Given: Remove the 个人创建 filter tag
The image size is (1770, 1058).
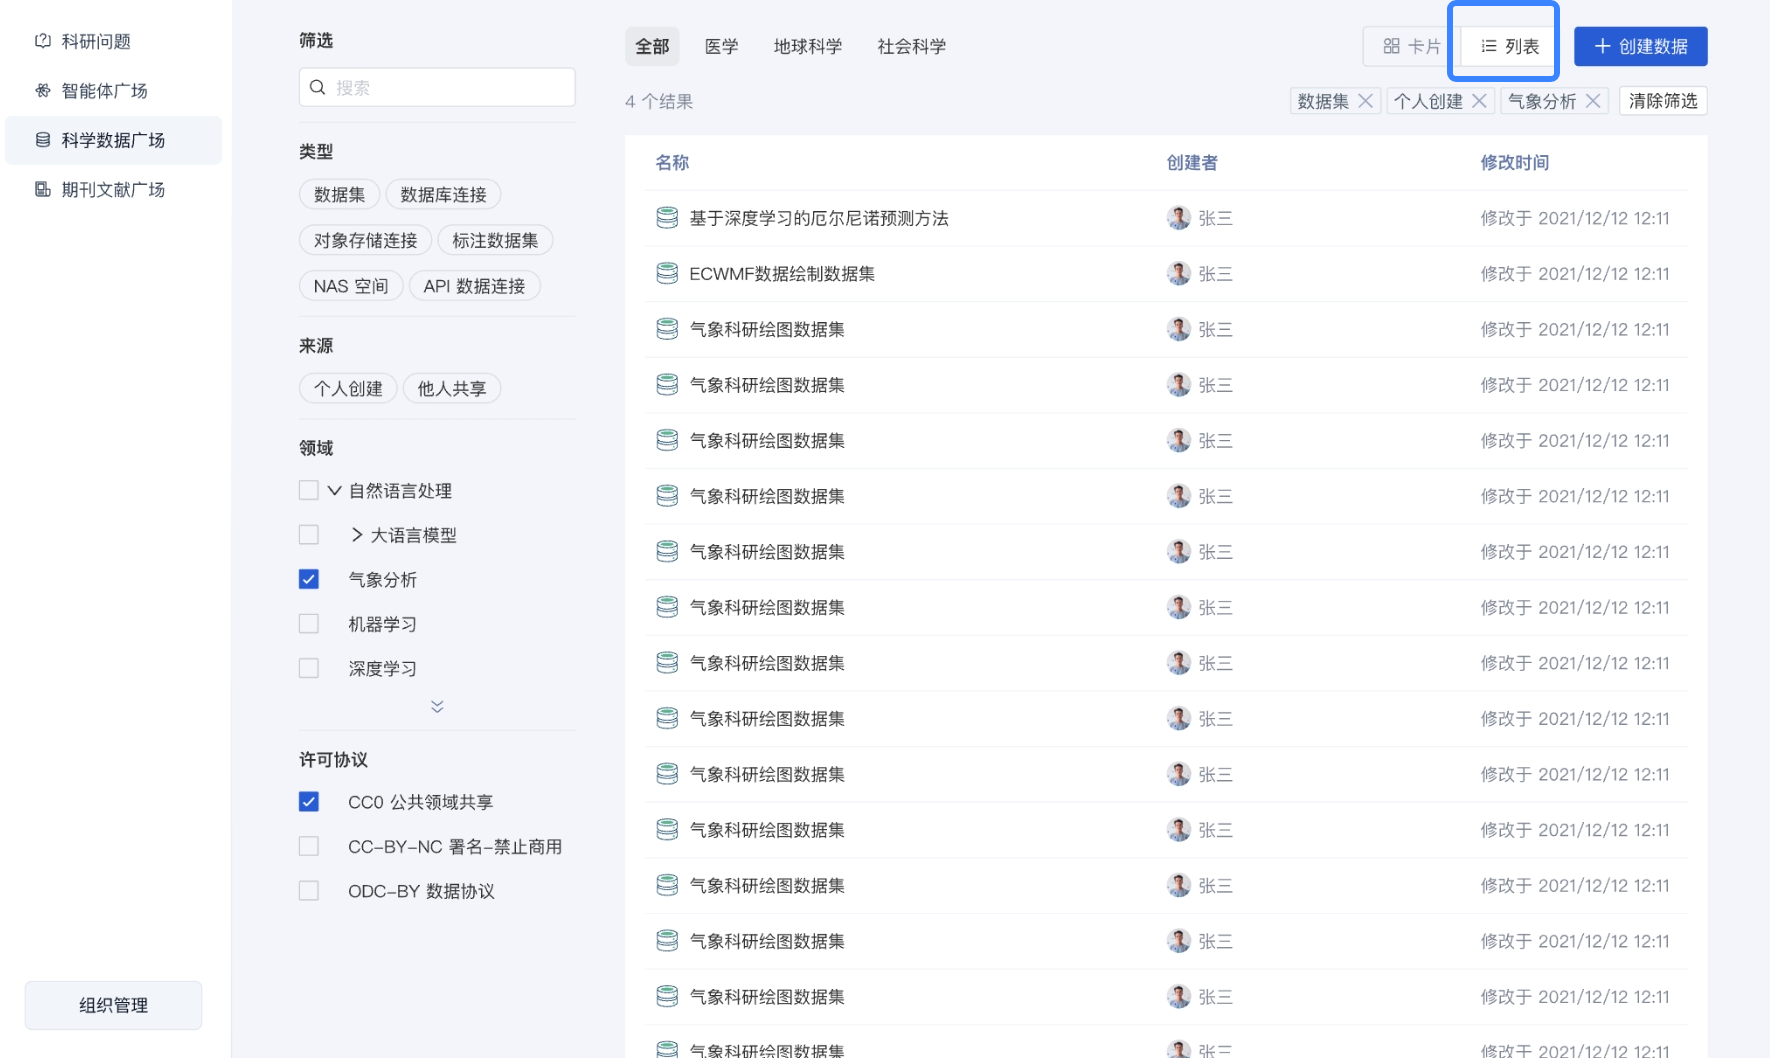Looking at the screenshot, I should [x=1479, y=101].
